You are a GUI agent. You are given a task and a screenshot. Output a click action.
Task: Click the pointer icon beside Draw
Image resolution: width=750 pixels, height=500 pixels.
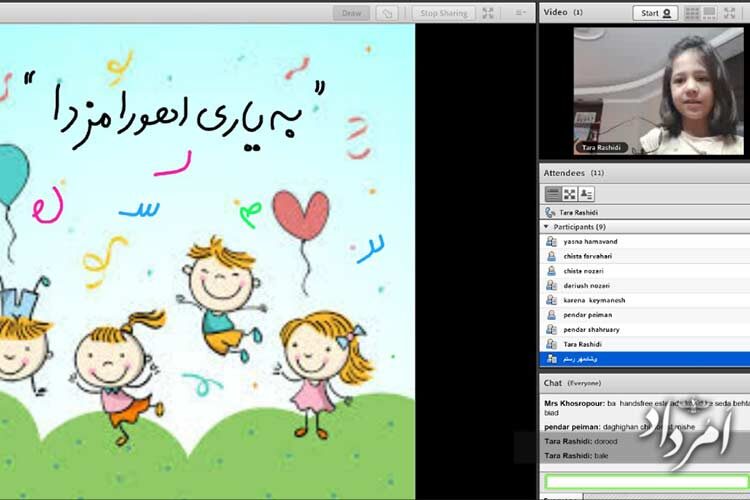click(385, 13)
